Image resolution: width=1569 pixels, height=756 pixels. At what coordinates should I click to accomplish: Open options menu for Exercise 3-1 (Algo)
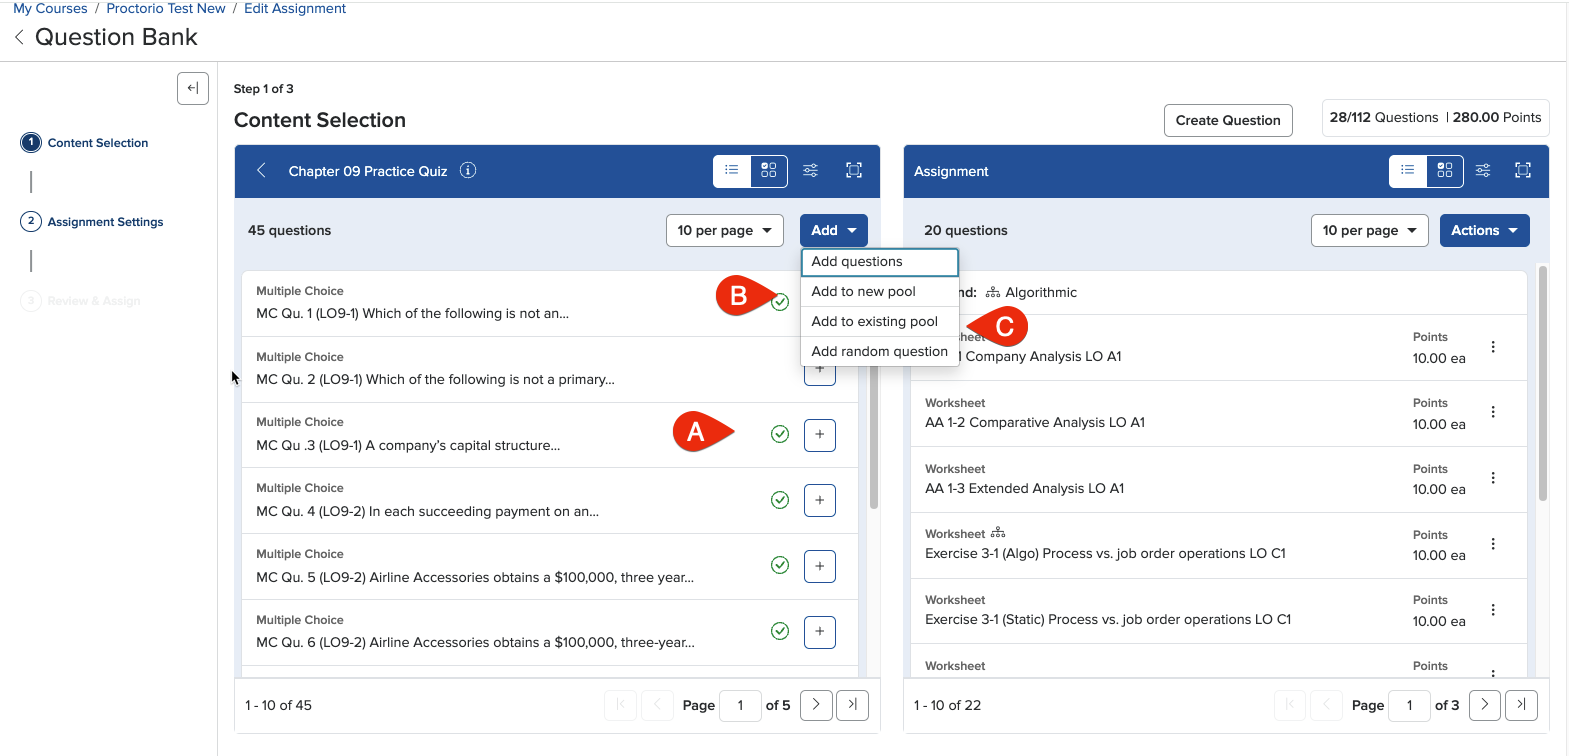point(1493,544)
